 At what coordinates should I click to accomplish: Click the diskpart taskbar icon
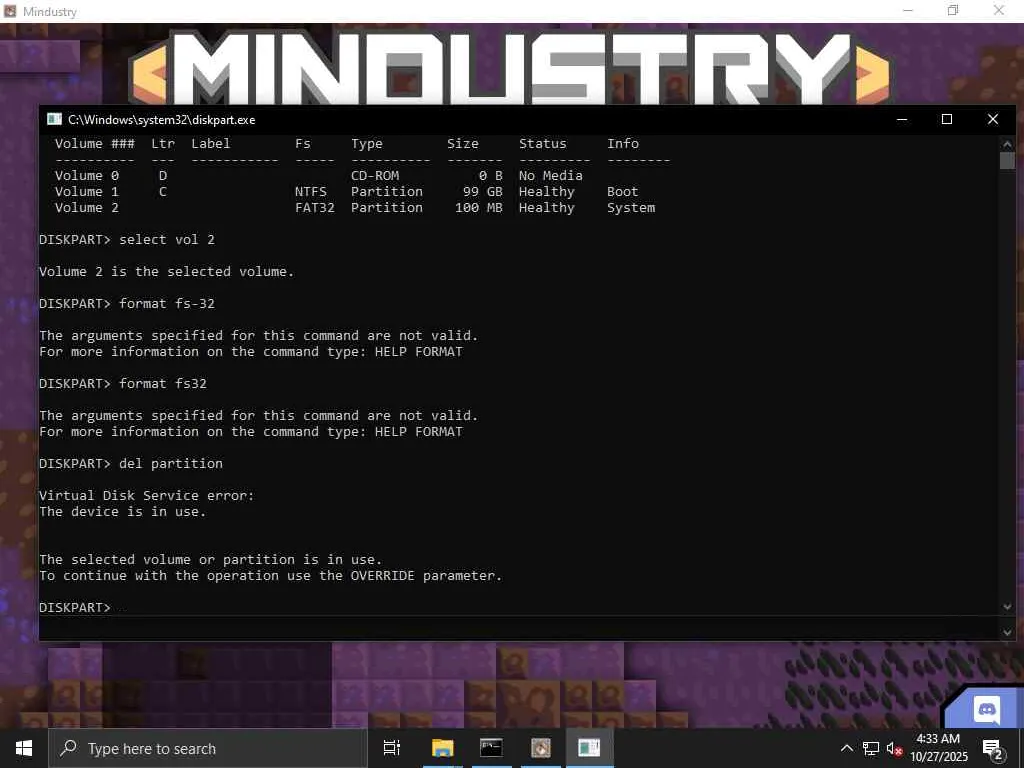point(589,748)
